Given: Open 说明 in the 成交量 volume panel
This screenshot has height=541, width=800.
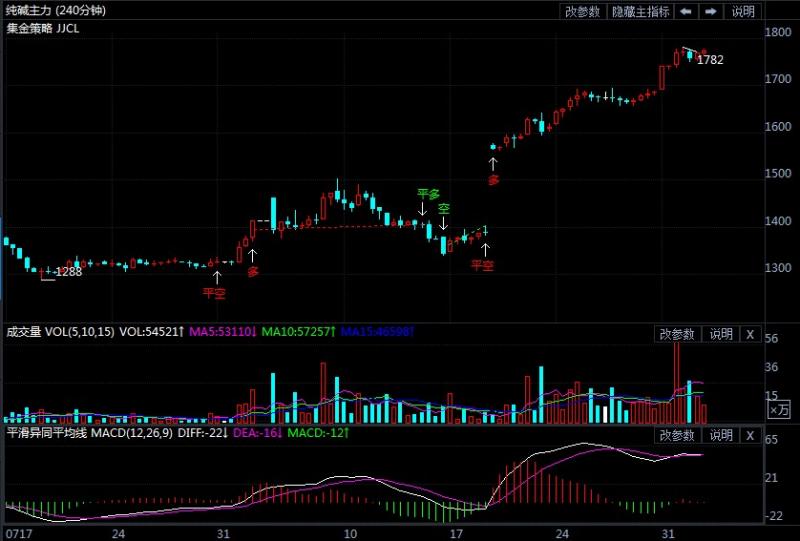Looking at the screenshot, I should pos(720,335).
